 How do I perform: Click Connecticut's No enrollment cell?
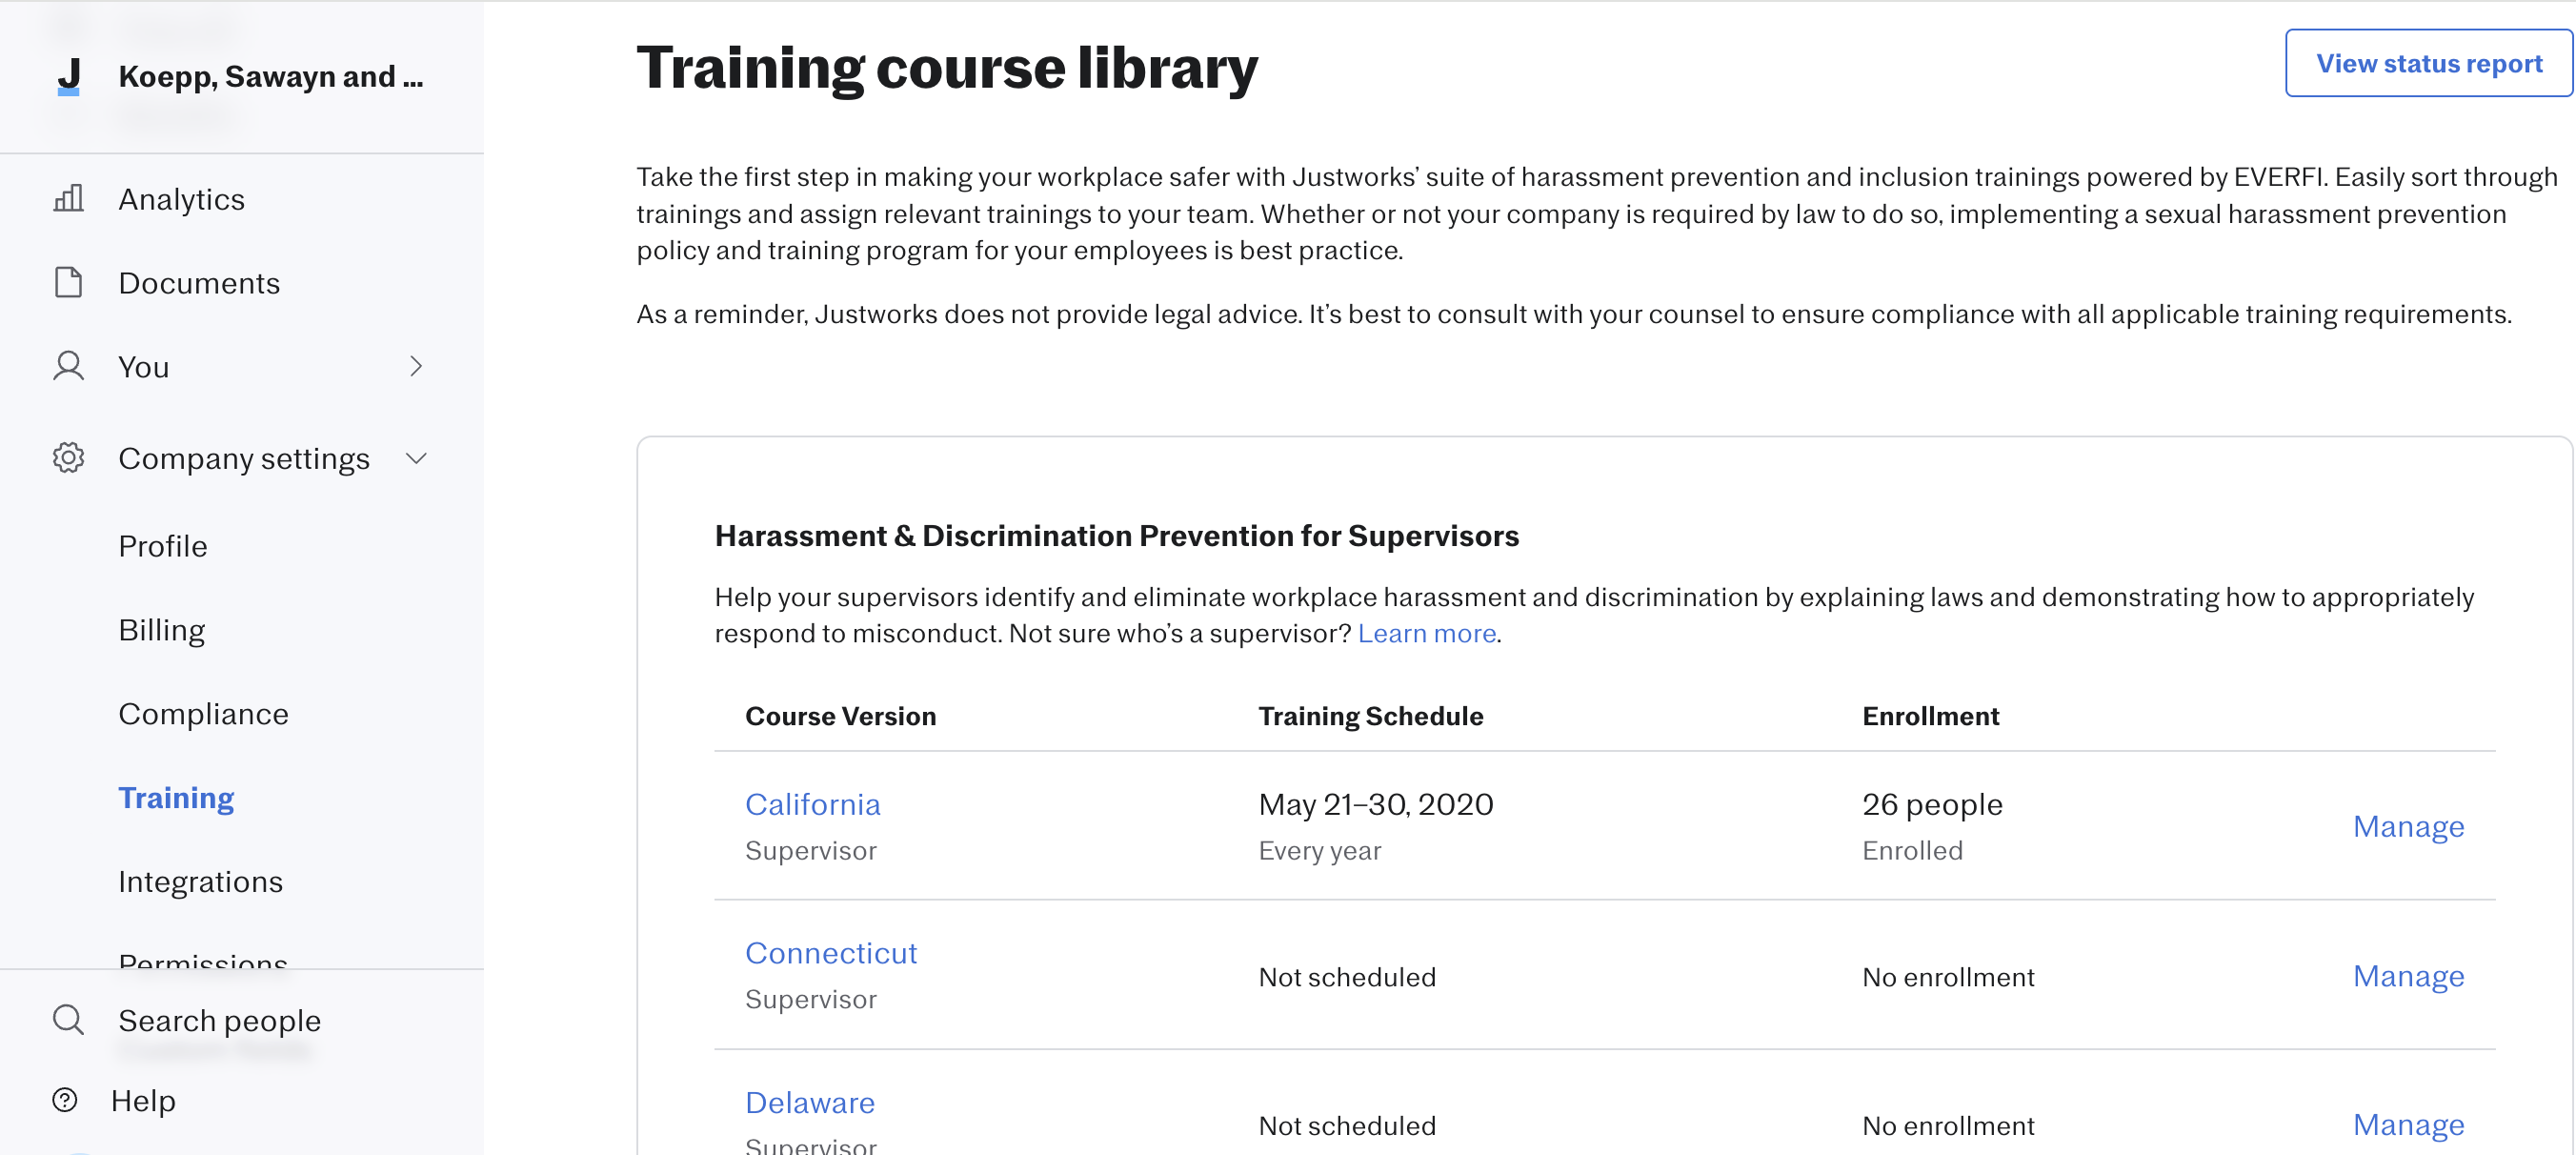click(1947, 977)
